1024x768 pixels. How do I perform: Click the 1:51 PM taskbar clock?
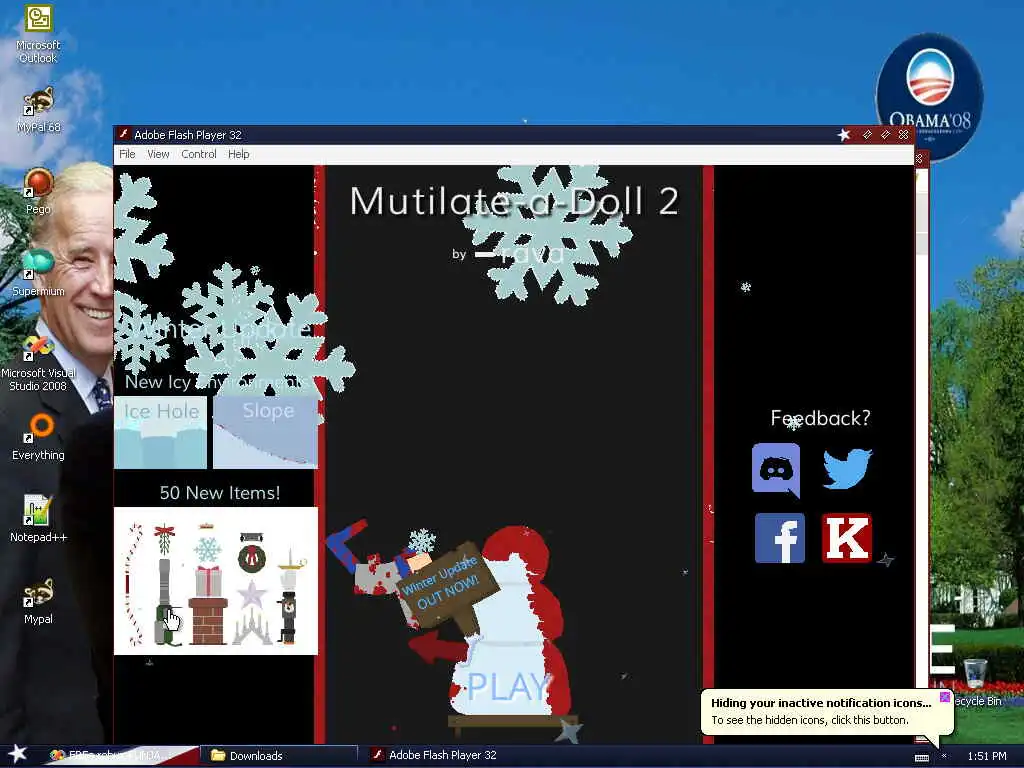pyautogui.click(x=987, y=756)
